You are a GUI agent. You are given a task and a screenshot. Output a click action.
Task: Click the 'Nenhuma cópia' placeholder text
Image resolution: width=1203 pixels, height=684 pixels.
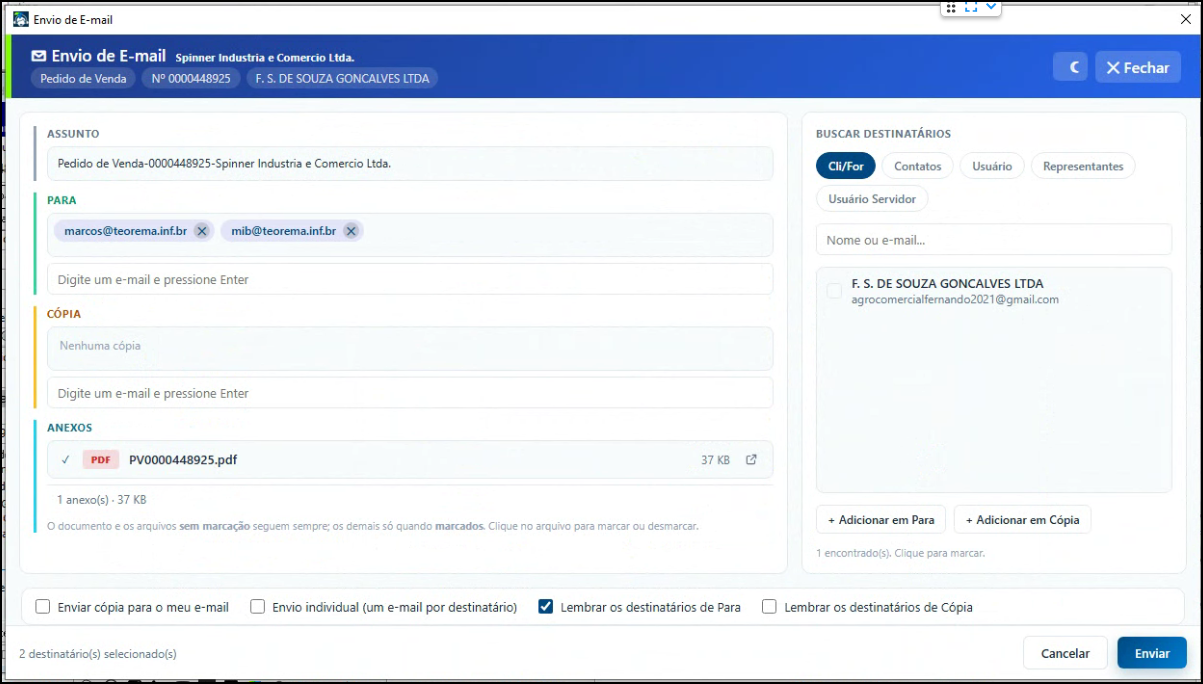[100, 346]
